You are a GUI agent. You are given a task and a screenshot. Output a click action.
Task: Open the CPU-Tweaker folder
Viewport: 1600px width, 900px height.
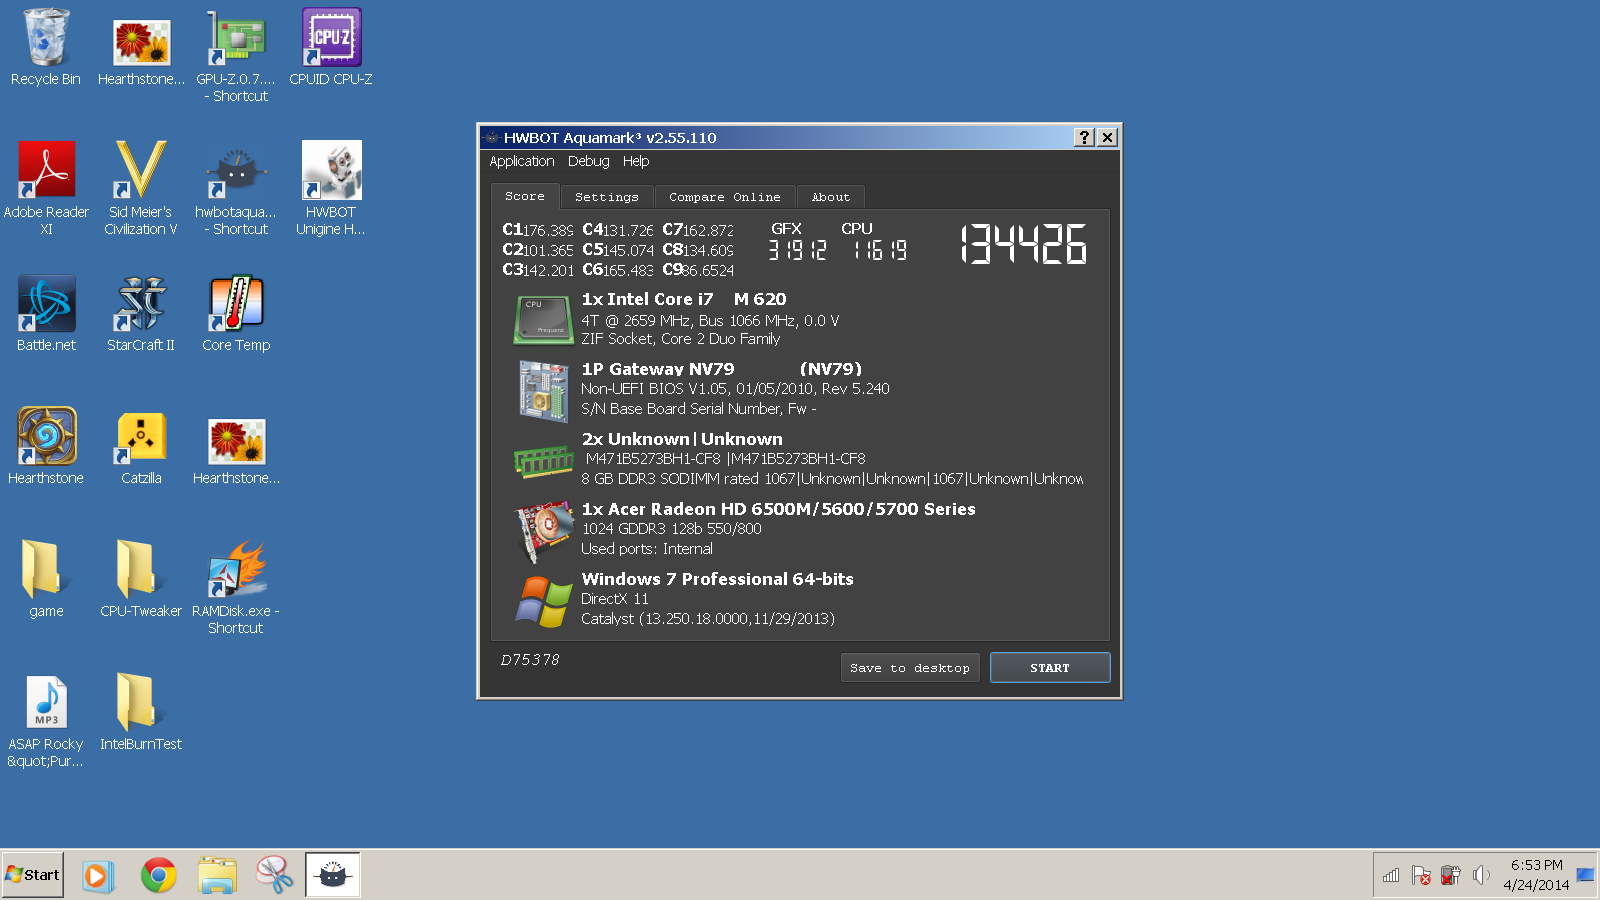141,579
